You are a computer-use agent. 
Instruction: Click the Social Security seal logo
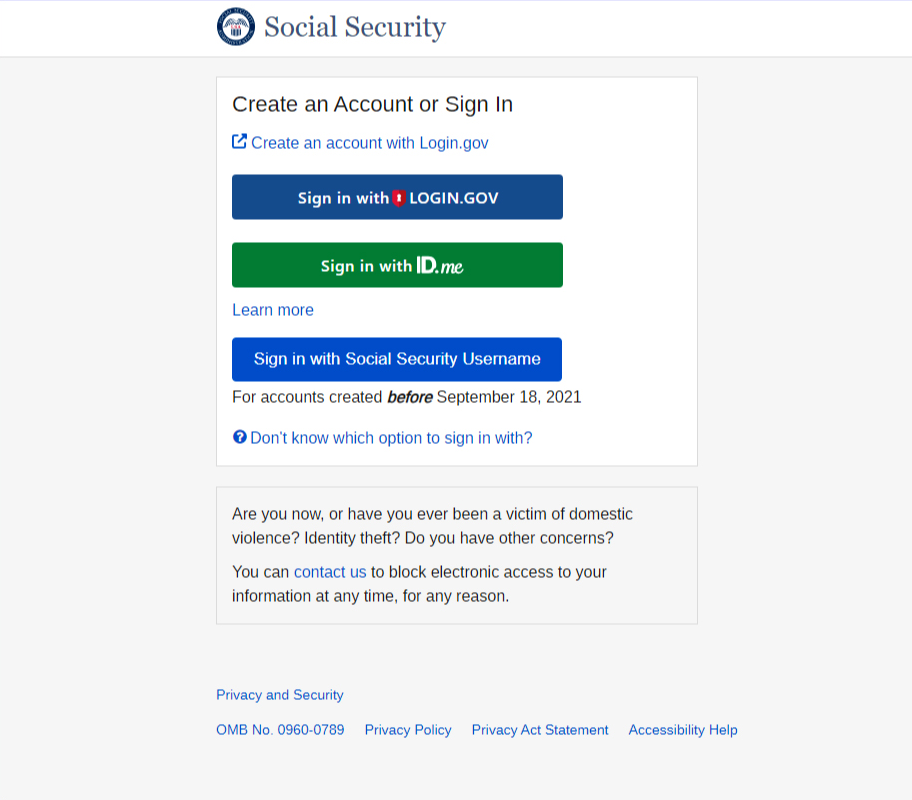pos(236,27)
